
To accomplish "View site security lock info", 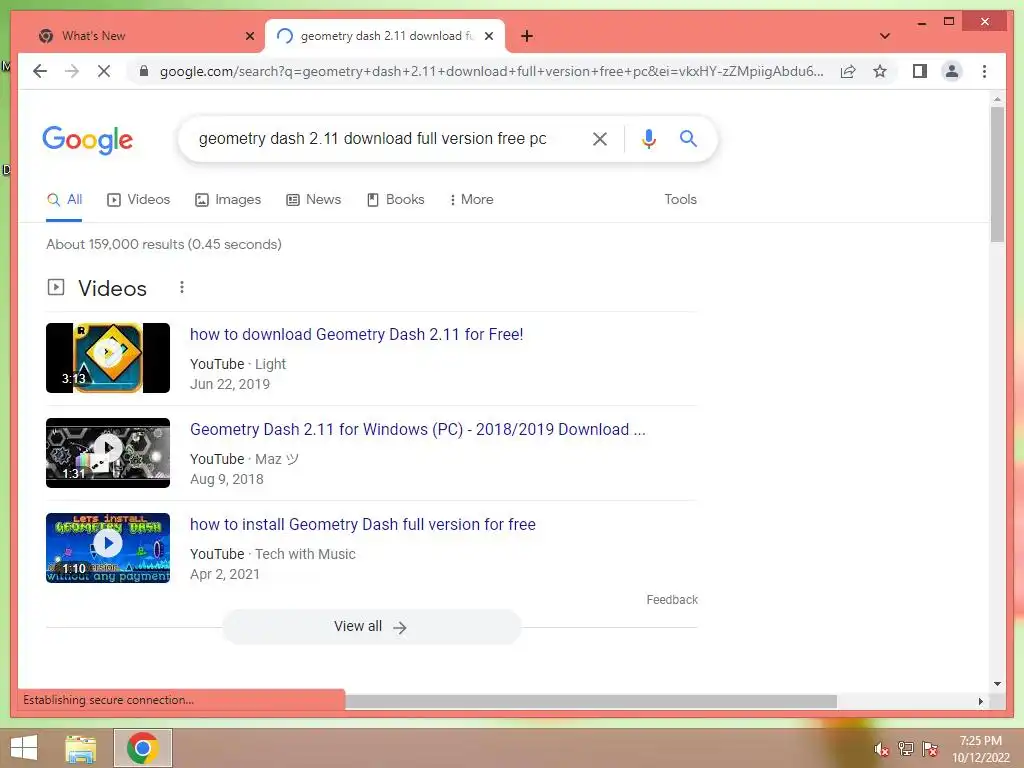I will point(144,71).
